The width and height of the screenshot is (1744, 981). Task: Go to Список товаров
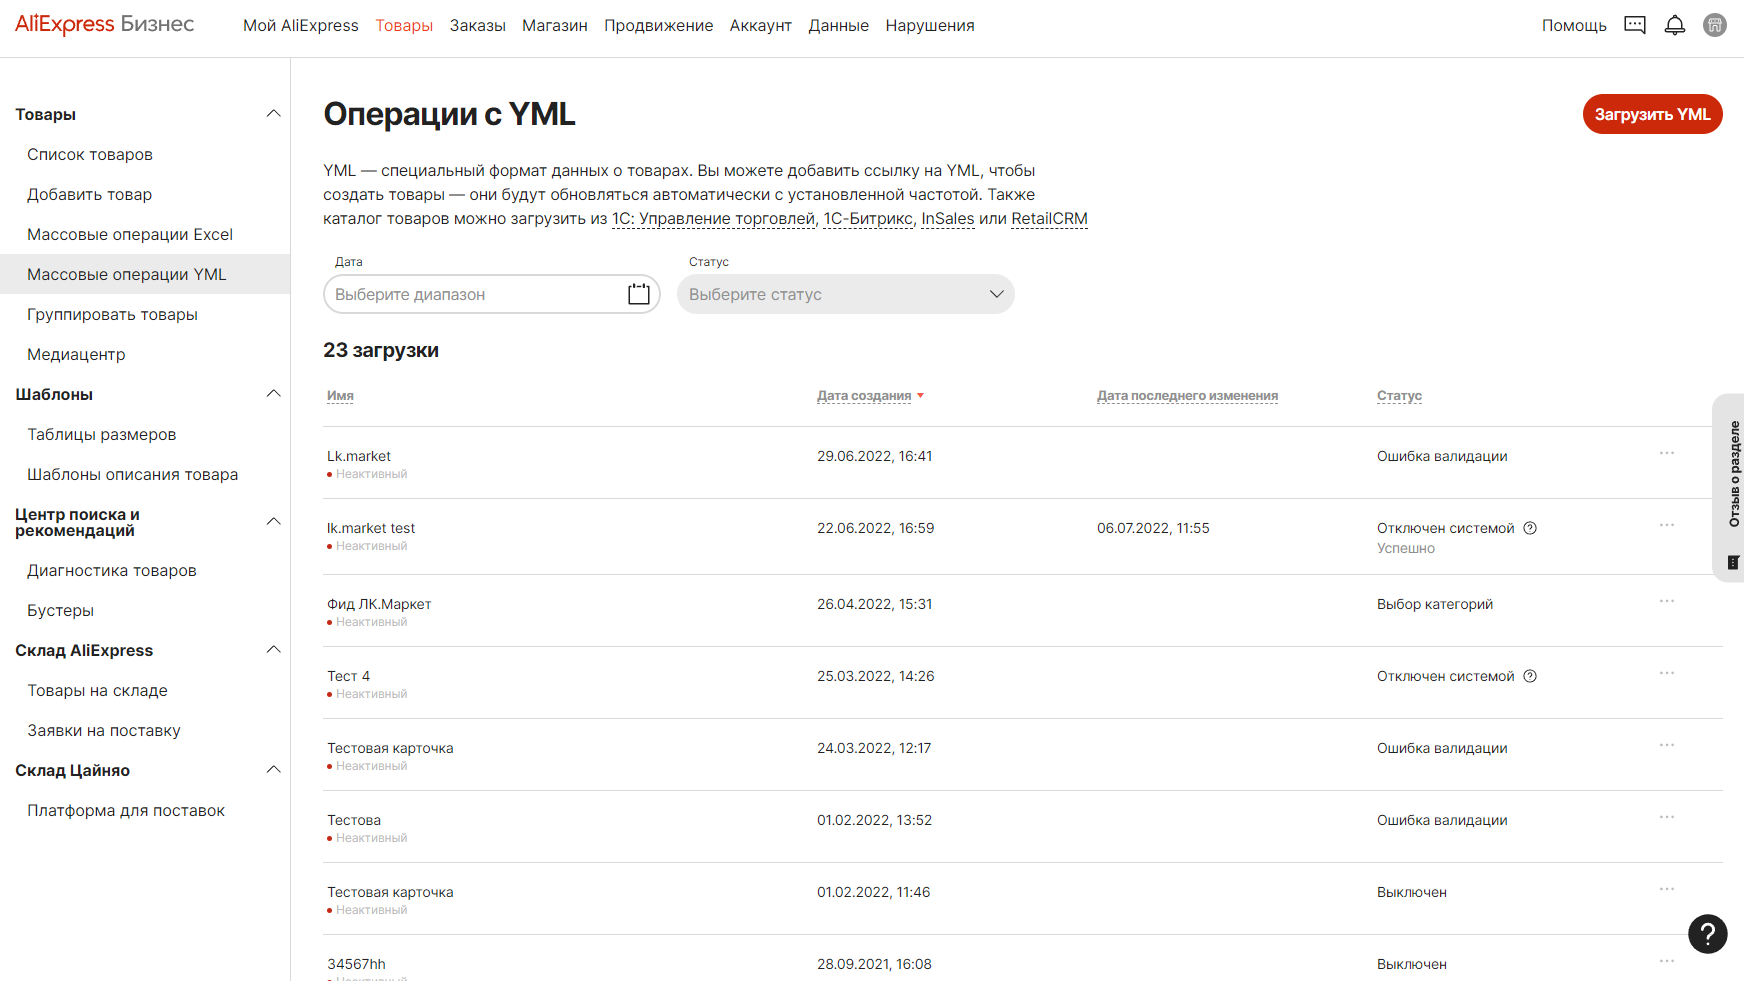click(x=90, y=154)
